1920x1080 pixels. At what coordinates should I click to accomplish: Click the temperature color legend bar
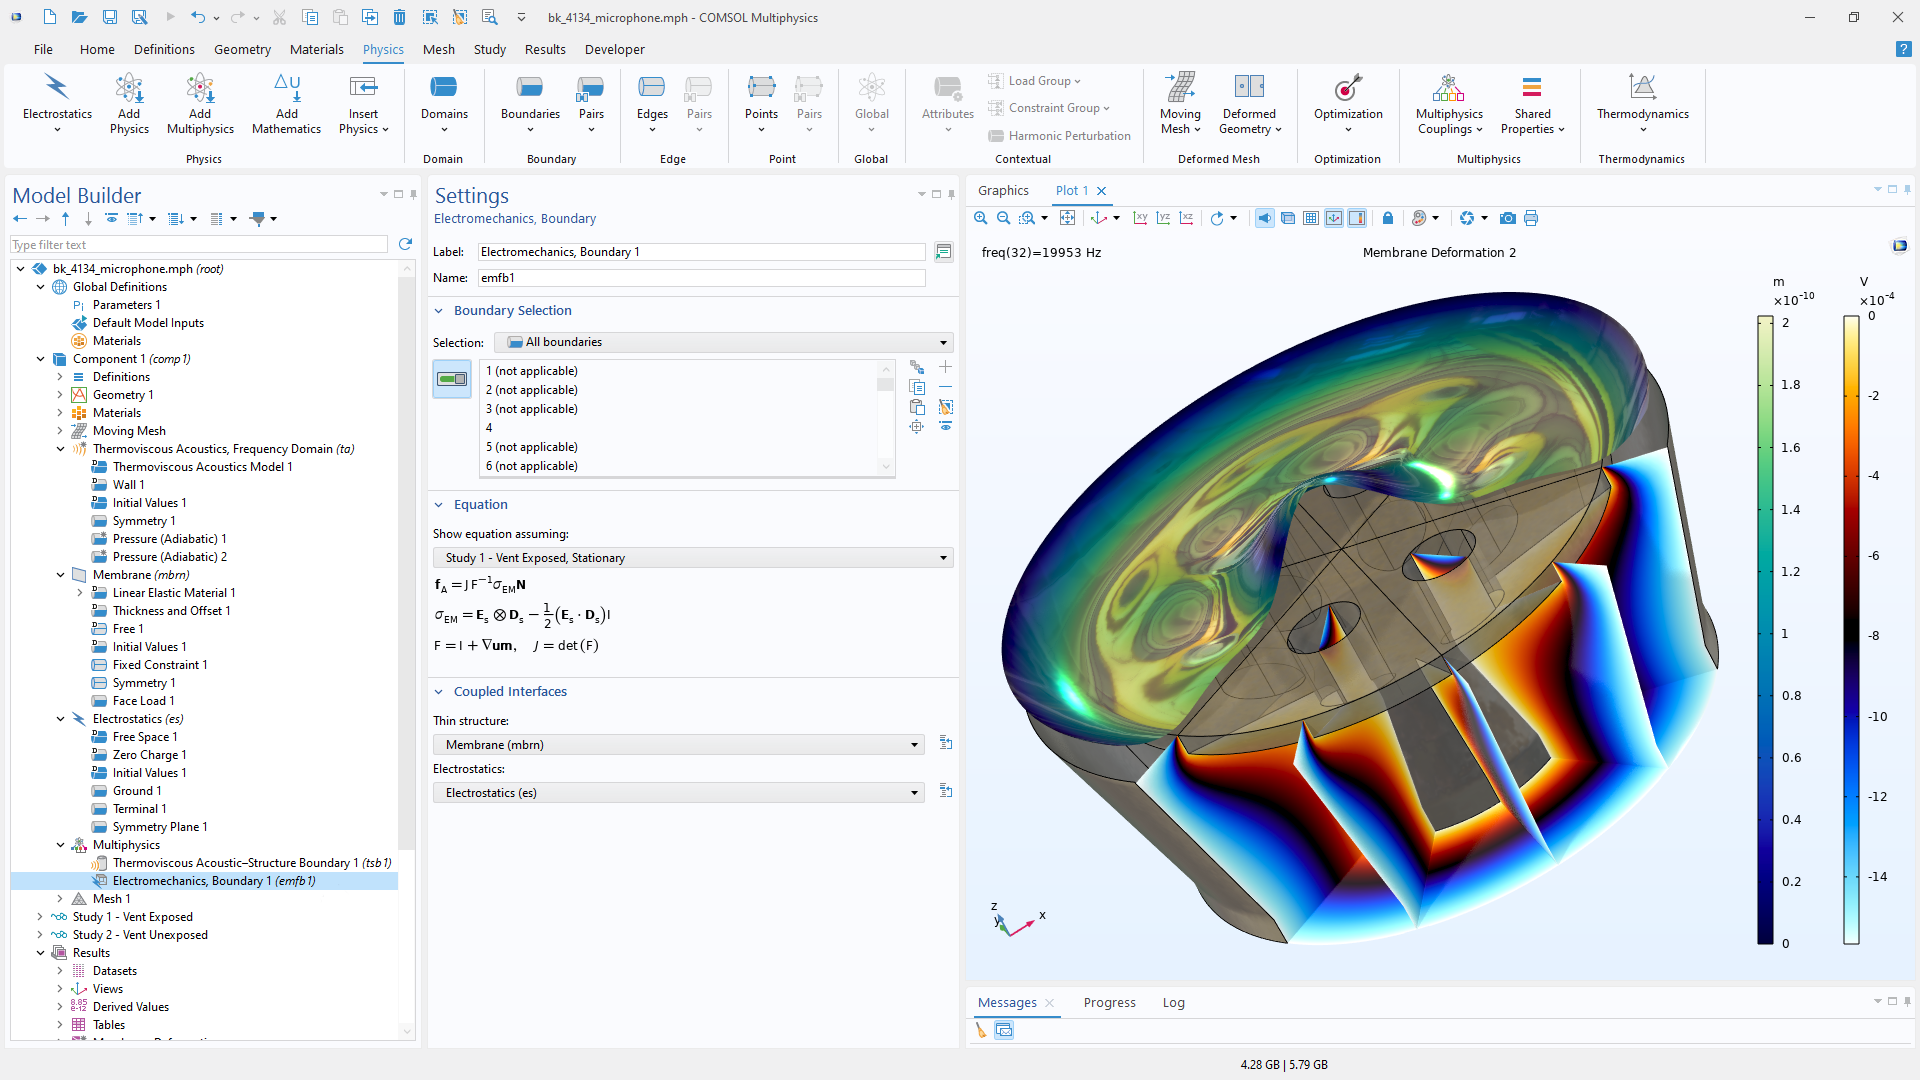coord(1851,630)
